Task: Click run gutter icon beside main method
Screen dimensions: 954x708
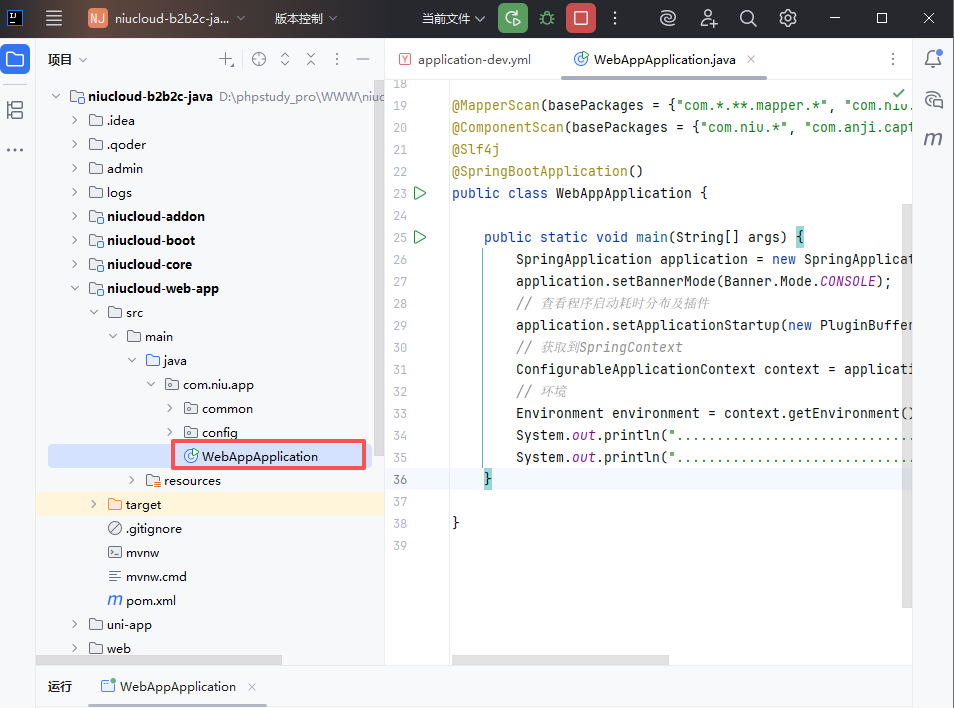Action: 420,237
